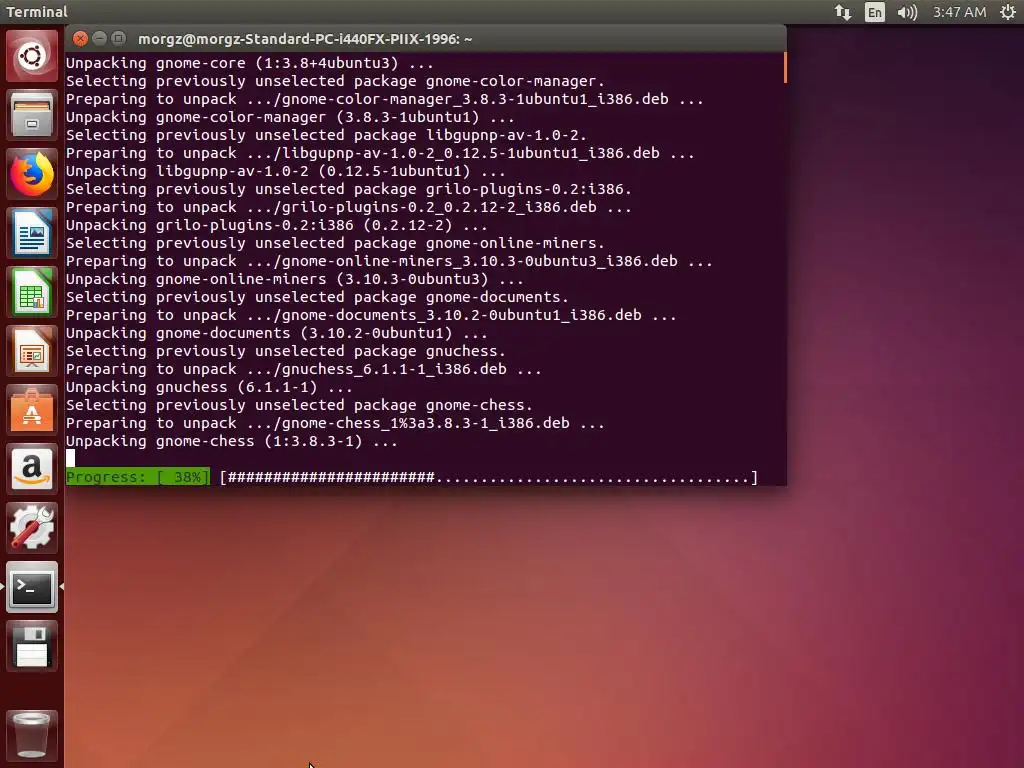Click 'grilo-plugins-0.2_0.2.12-2_i386.deb' line

[x=349, y=207]
